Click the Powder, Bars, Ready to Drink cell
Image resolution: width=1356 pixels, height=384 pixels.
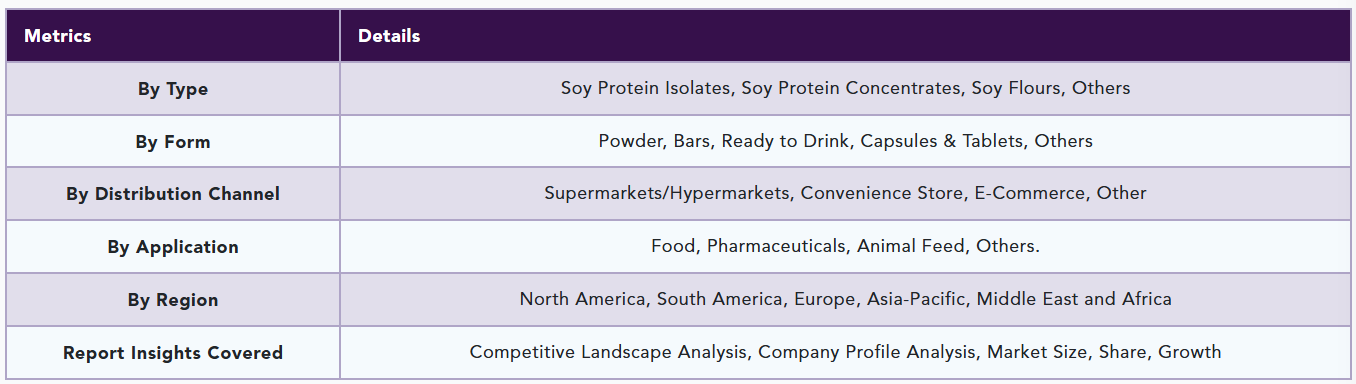click(845, 142)
